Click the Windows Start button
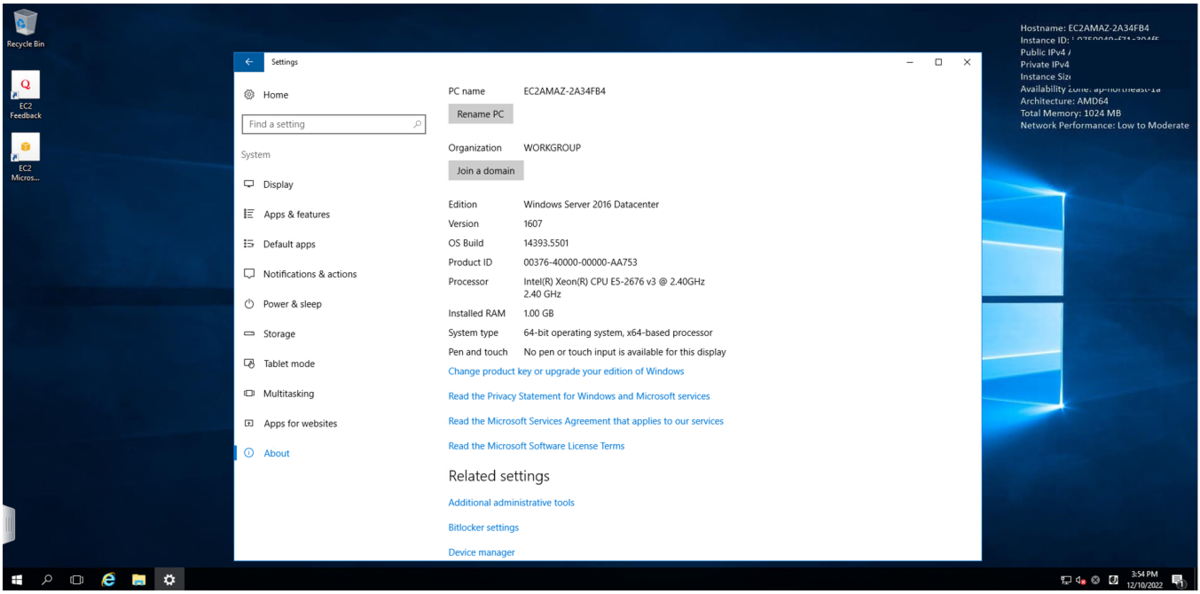Viewport: 1200px width, 594px height. tap(16, 579)
